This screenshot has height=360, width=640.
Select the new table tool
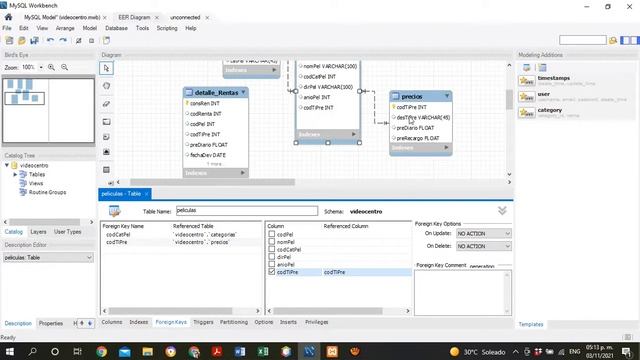click(106, 169)
